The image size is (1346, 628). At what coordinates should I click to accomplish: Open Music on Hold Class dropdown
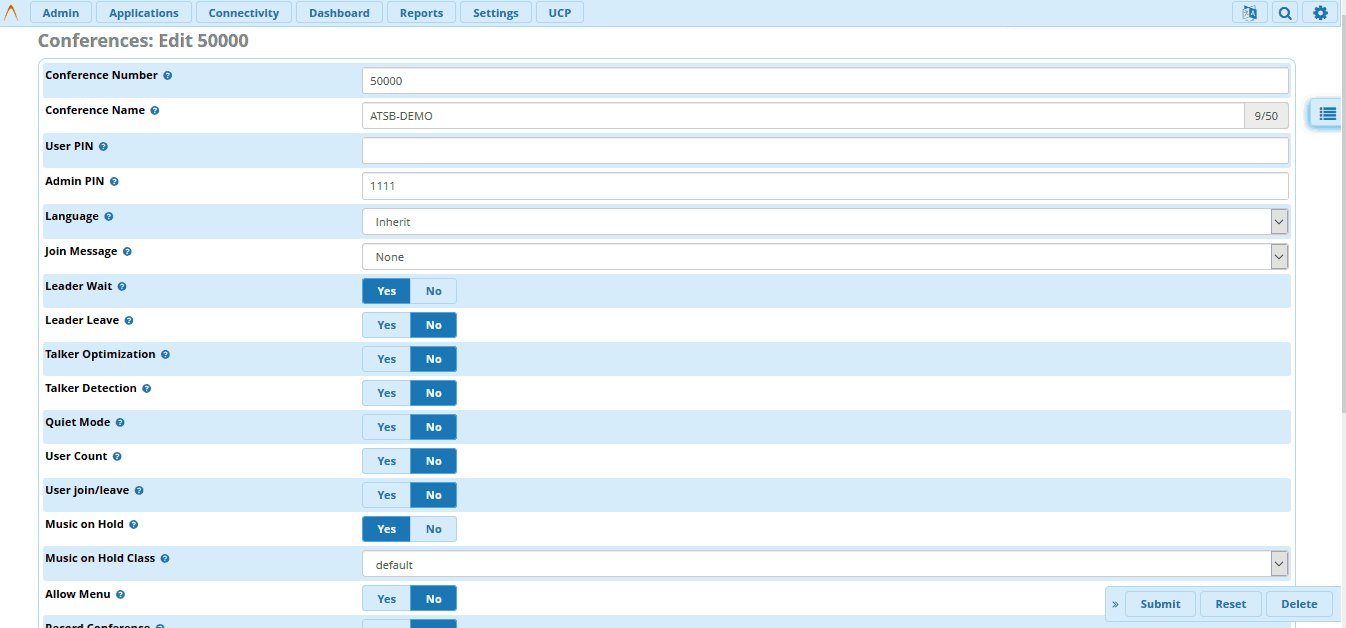coord(825,565)
